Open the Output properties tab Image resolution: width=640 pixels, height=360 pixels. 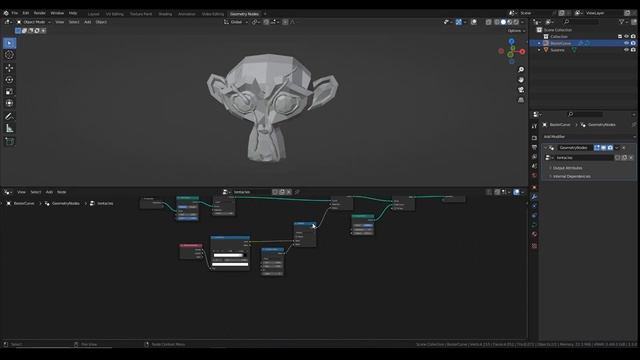(x=534, y=147)
